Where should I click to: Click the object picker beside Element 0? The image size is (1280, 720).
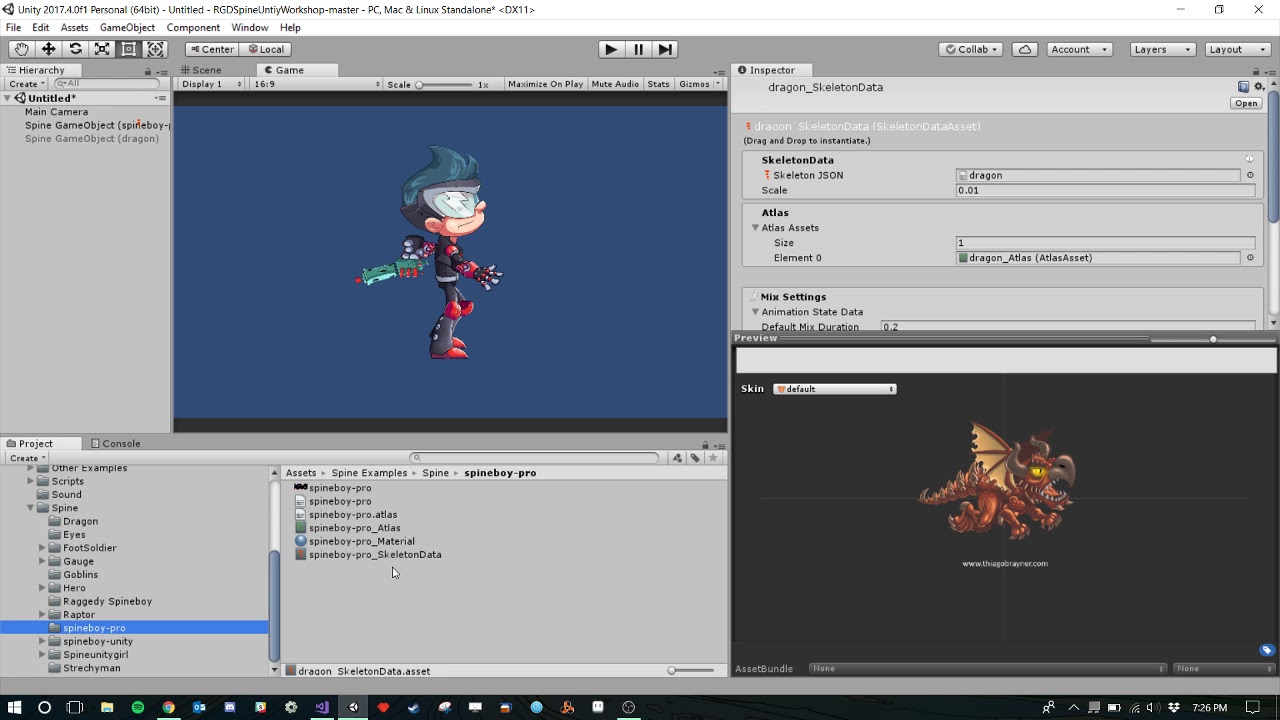click(x=1250, y=258)
